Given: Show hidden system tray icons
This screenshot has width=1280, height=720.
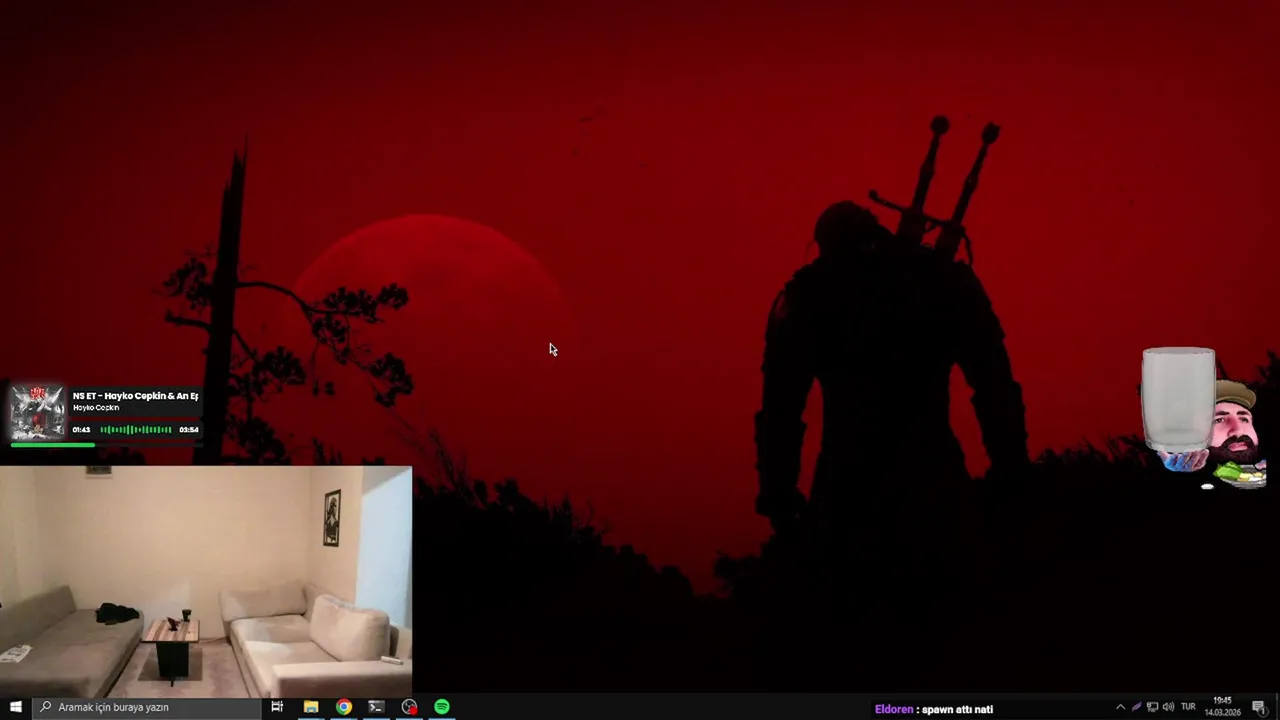Looking at the screenshot, I should pos(1120,707).
